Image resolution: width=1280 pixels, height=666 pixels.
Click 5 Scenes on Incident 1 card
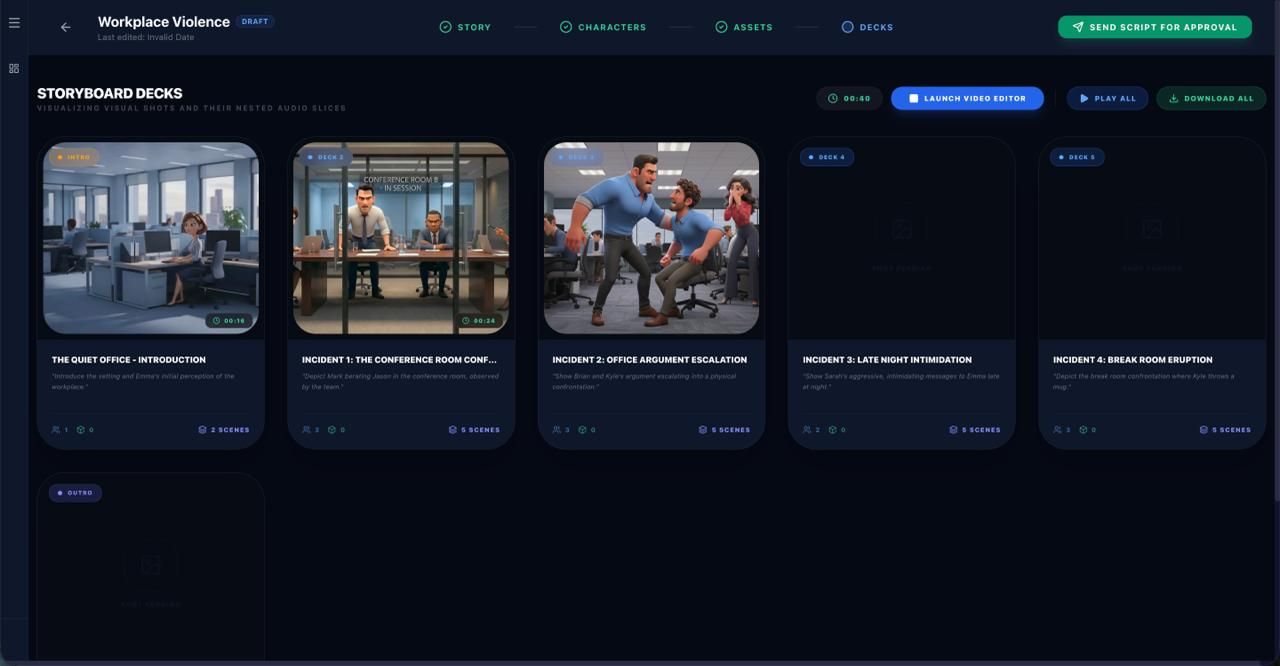coord(474,430)
